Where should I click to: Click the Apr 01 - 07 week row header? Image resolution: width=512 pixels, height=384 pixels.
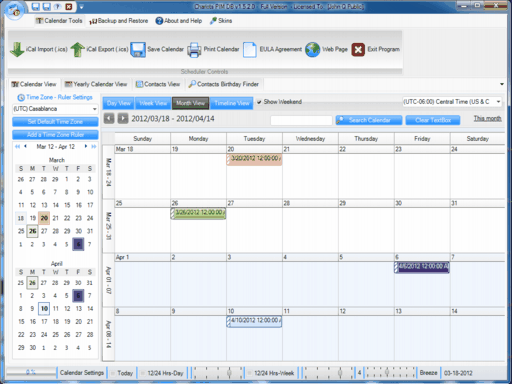[x=109, y=280]
